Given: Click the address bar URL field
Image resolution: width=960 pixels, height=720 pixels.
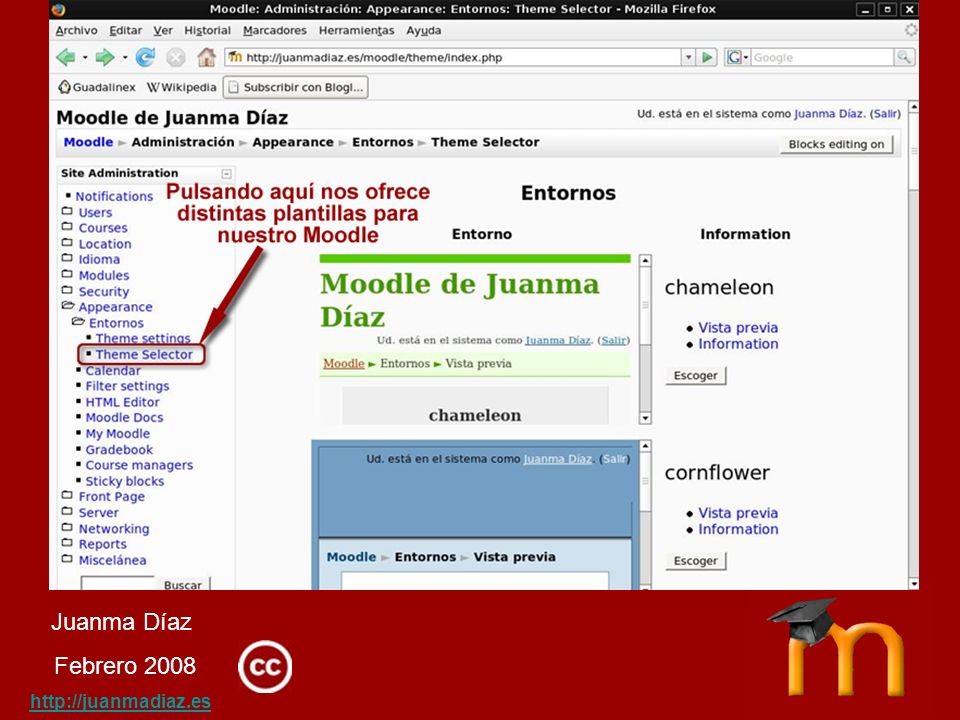Looking at the screenshot, I should tap(453, 58).
